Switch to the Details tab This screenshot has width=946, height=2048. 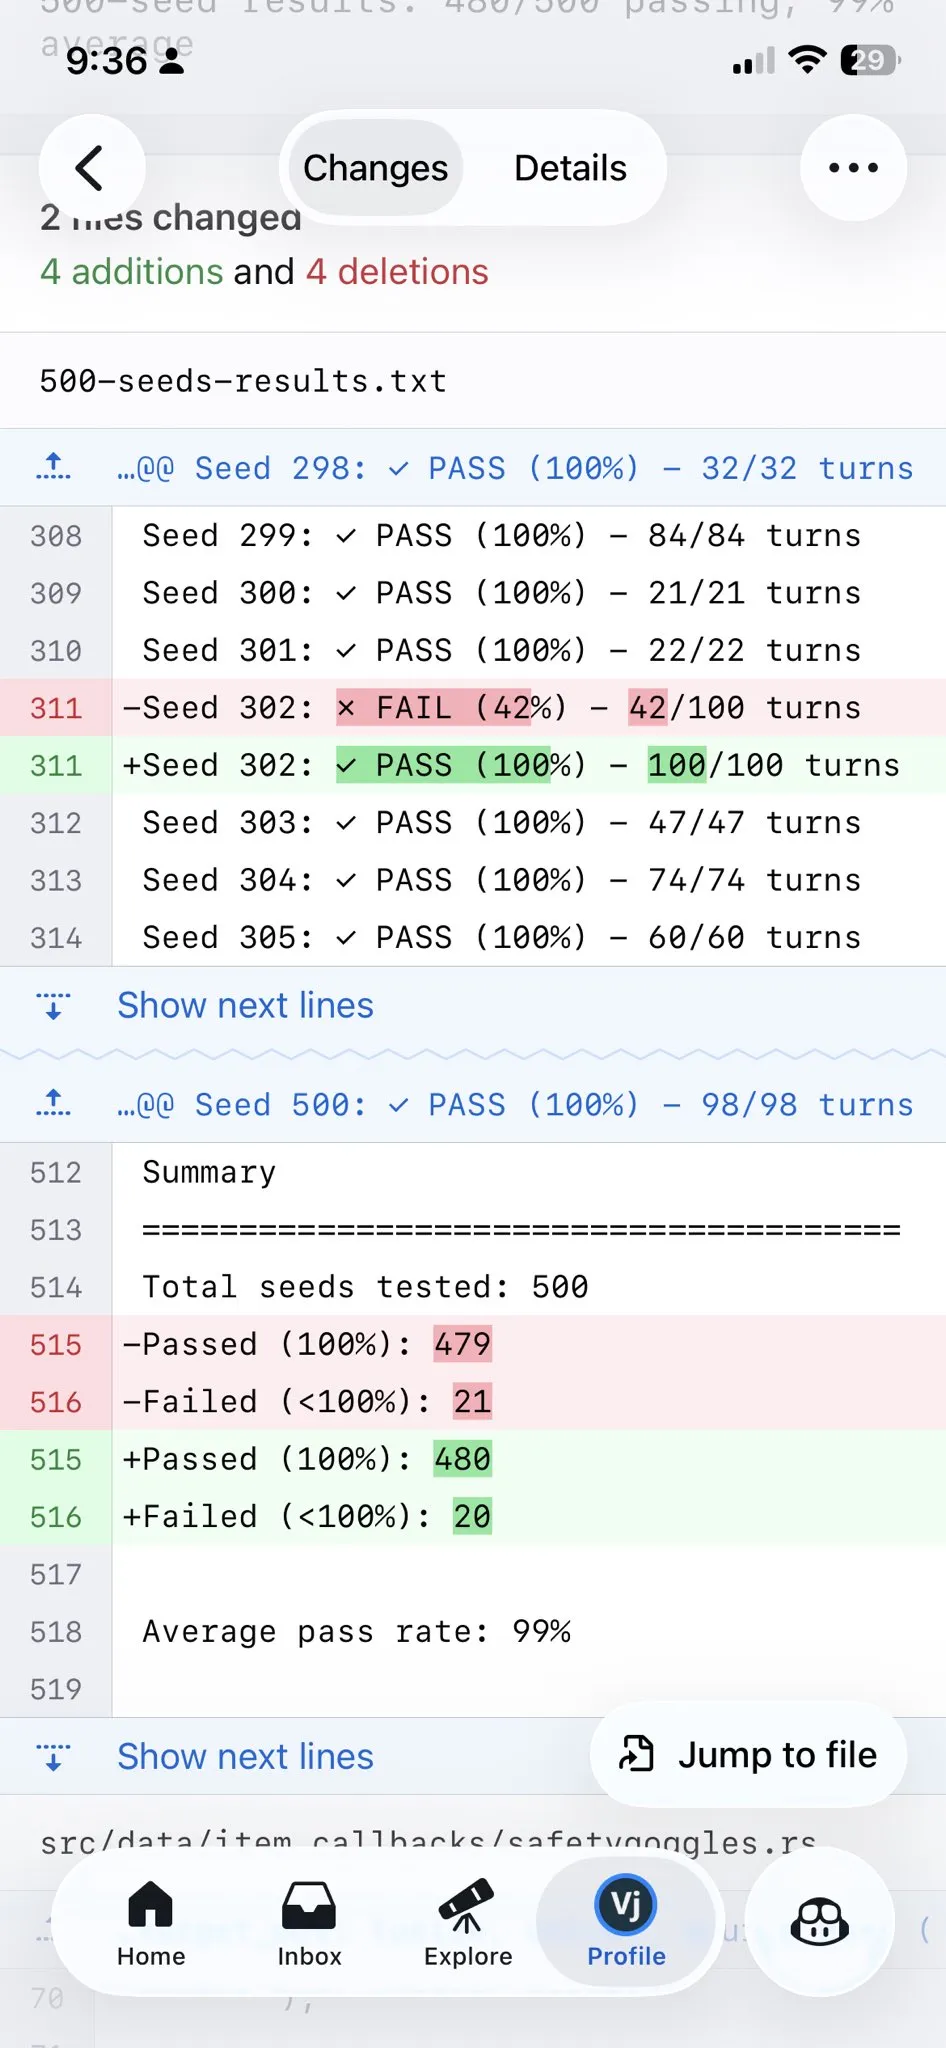(570, 168)
